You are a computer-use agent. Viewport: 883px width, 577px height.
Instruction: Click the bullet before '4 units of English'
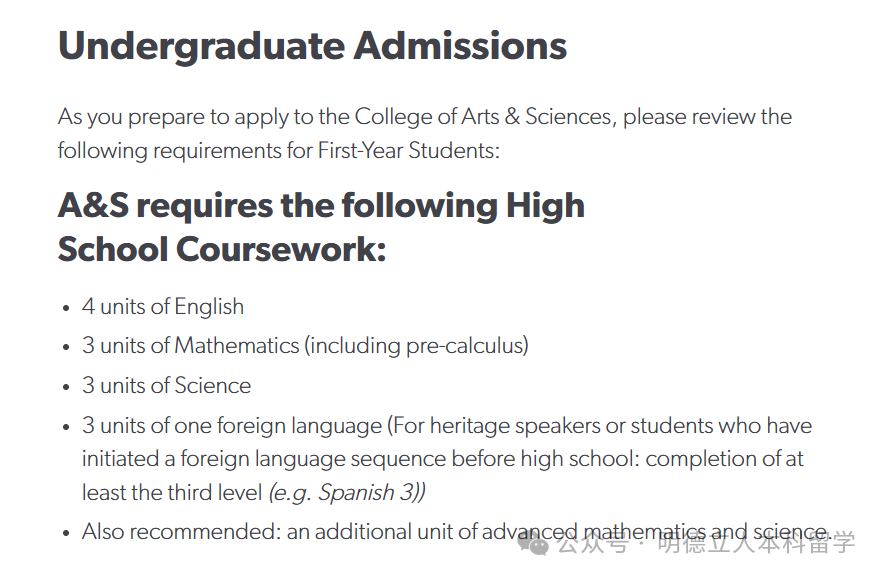tap(66, 308)
